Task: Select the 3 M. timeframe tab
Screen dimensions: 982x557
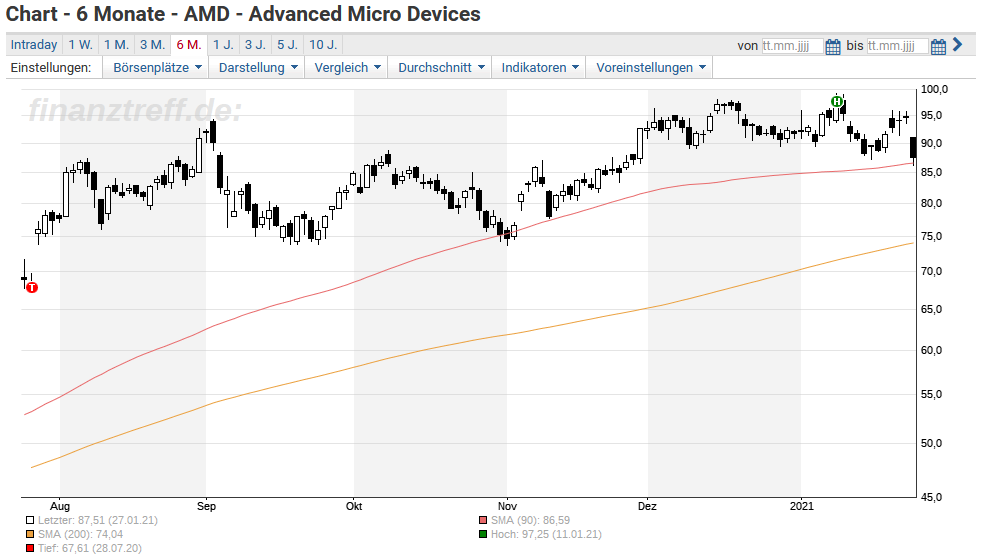Action: (x=152, y=44)
